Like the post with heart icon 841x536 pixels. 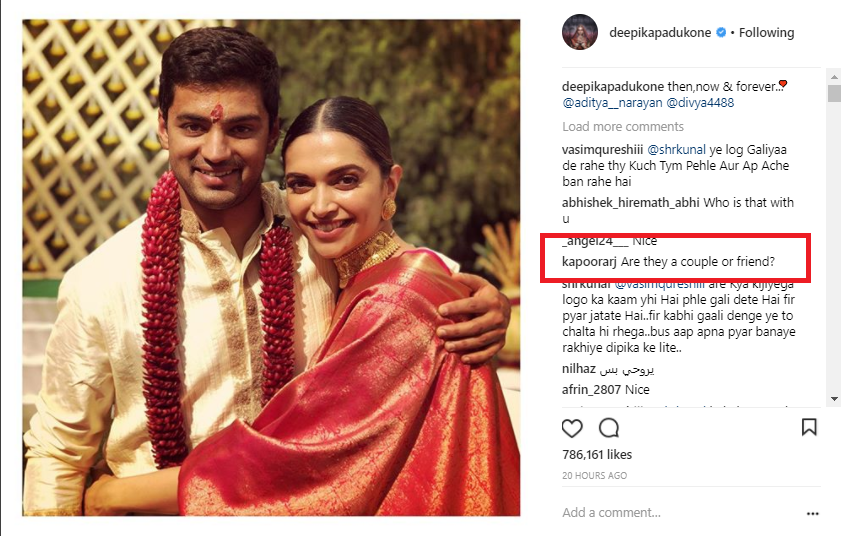click(x=572, y=428)
